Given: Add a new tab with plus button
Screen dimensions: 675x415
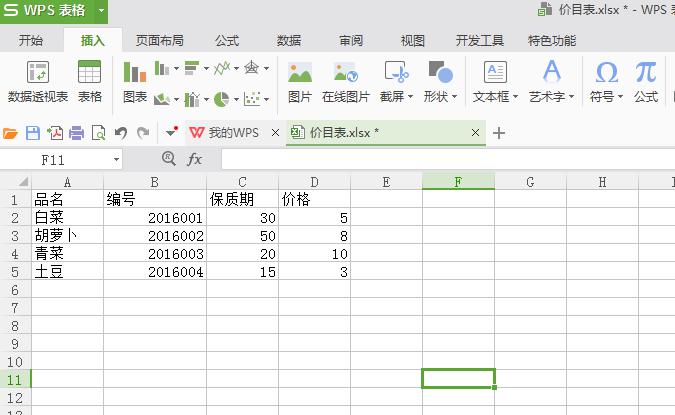Looking at the screenshot, I should (x=500, y=133).
